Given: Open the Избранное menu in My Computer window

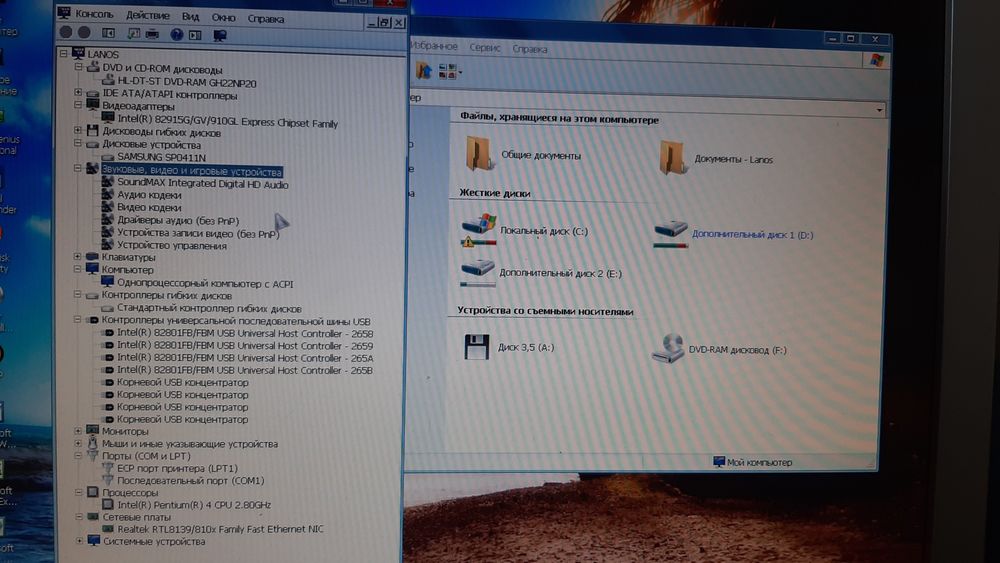Looking at the screenshot, I should [x=434, y=47].
